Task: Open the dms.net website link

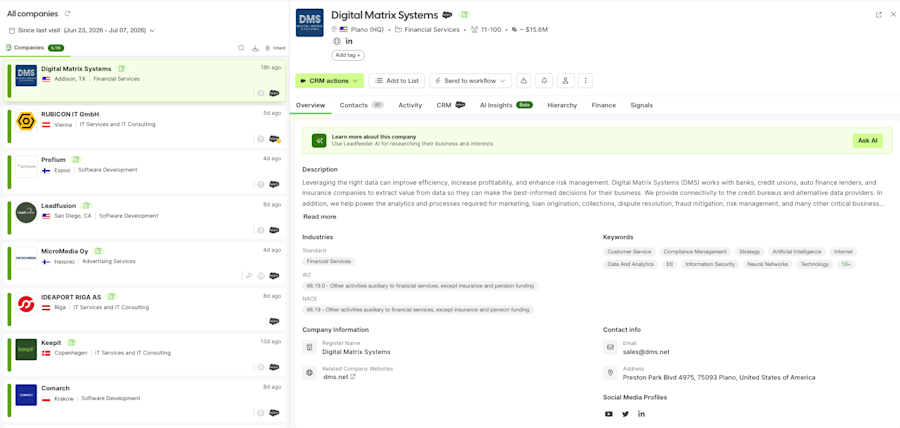Action: tap(339, 377)
